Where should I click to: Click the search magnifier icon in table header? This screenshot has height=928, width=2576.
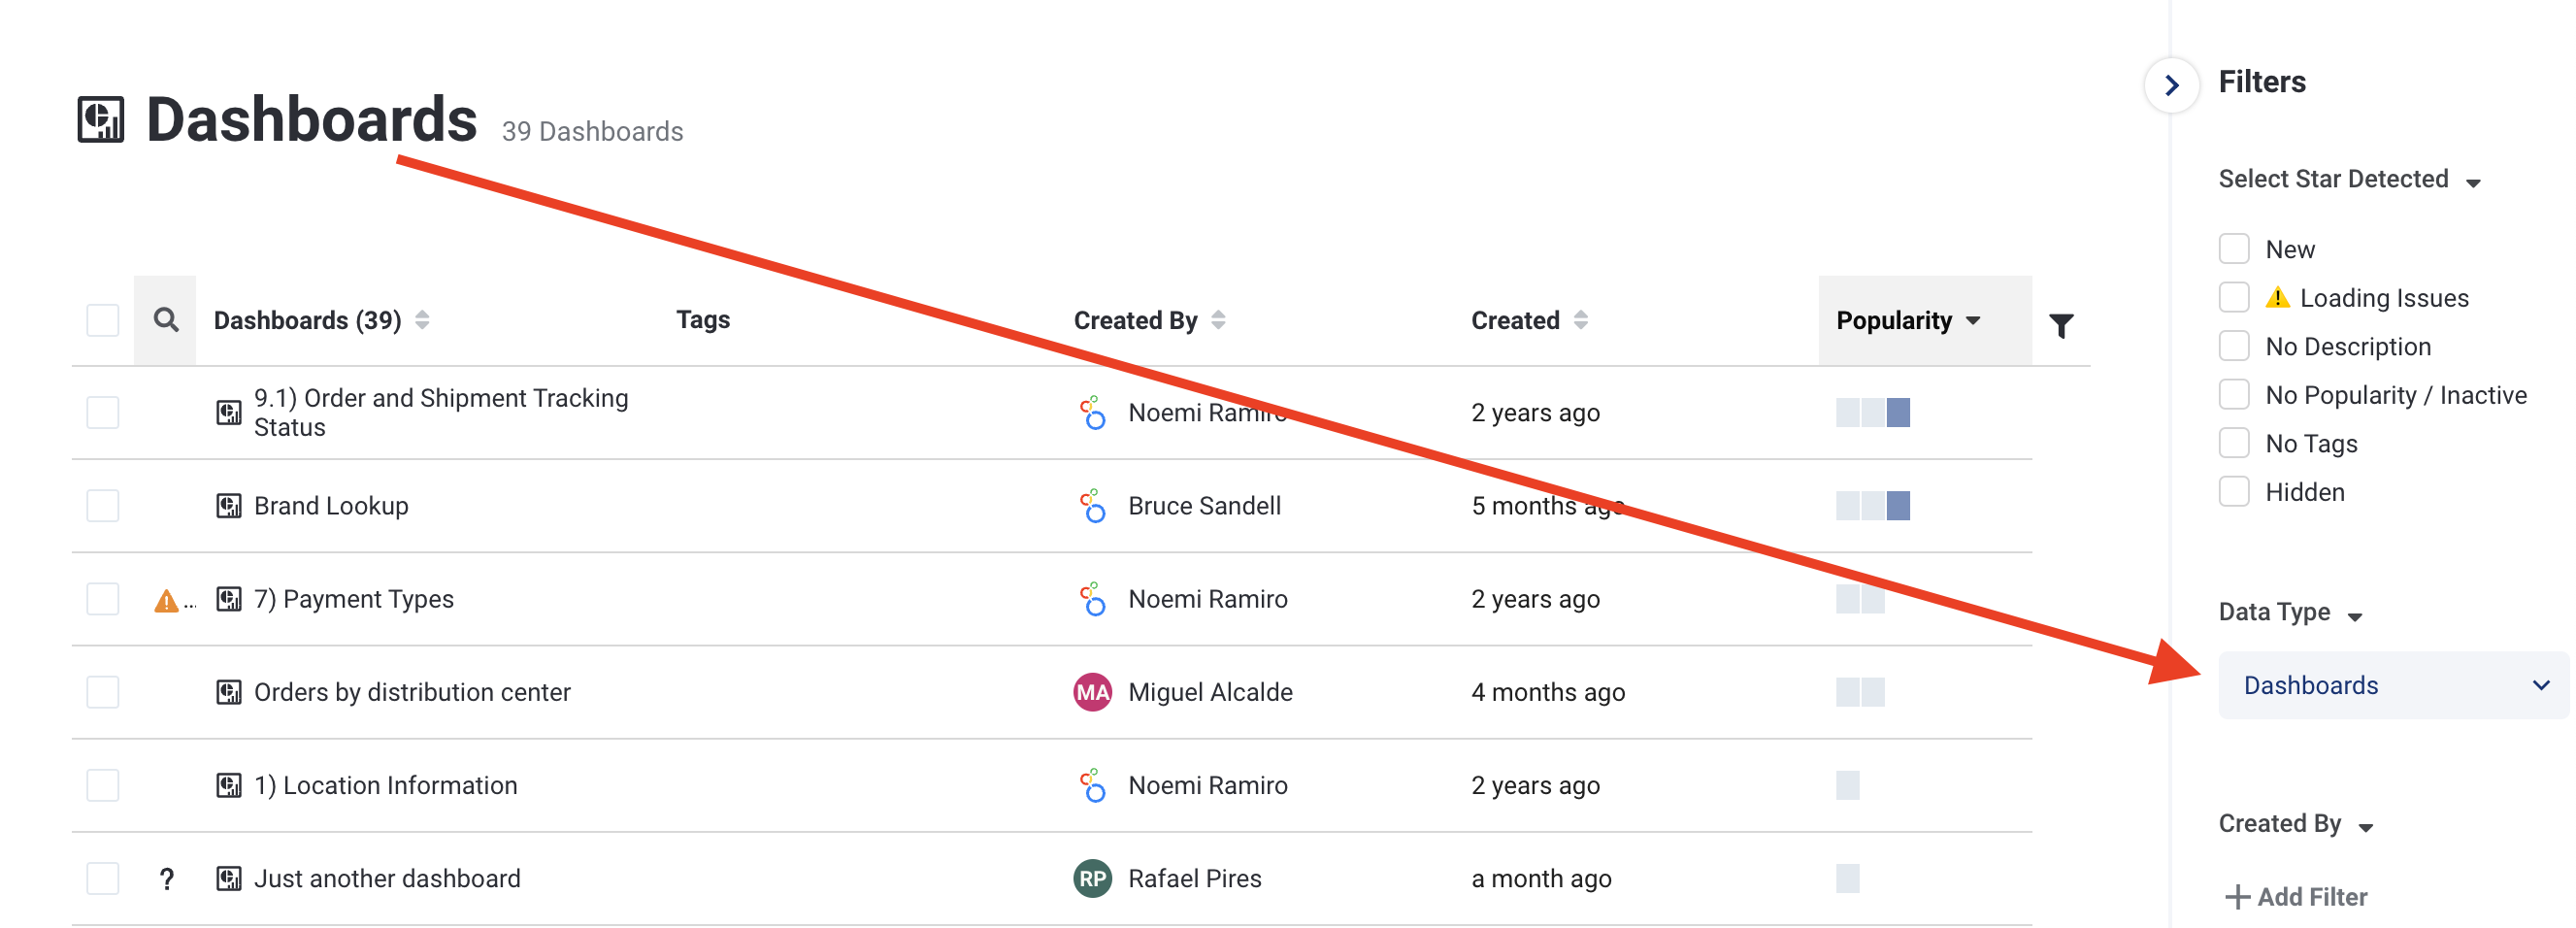click(166, 320)
